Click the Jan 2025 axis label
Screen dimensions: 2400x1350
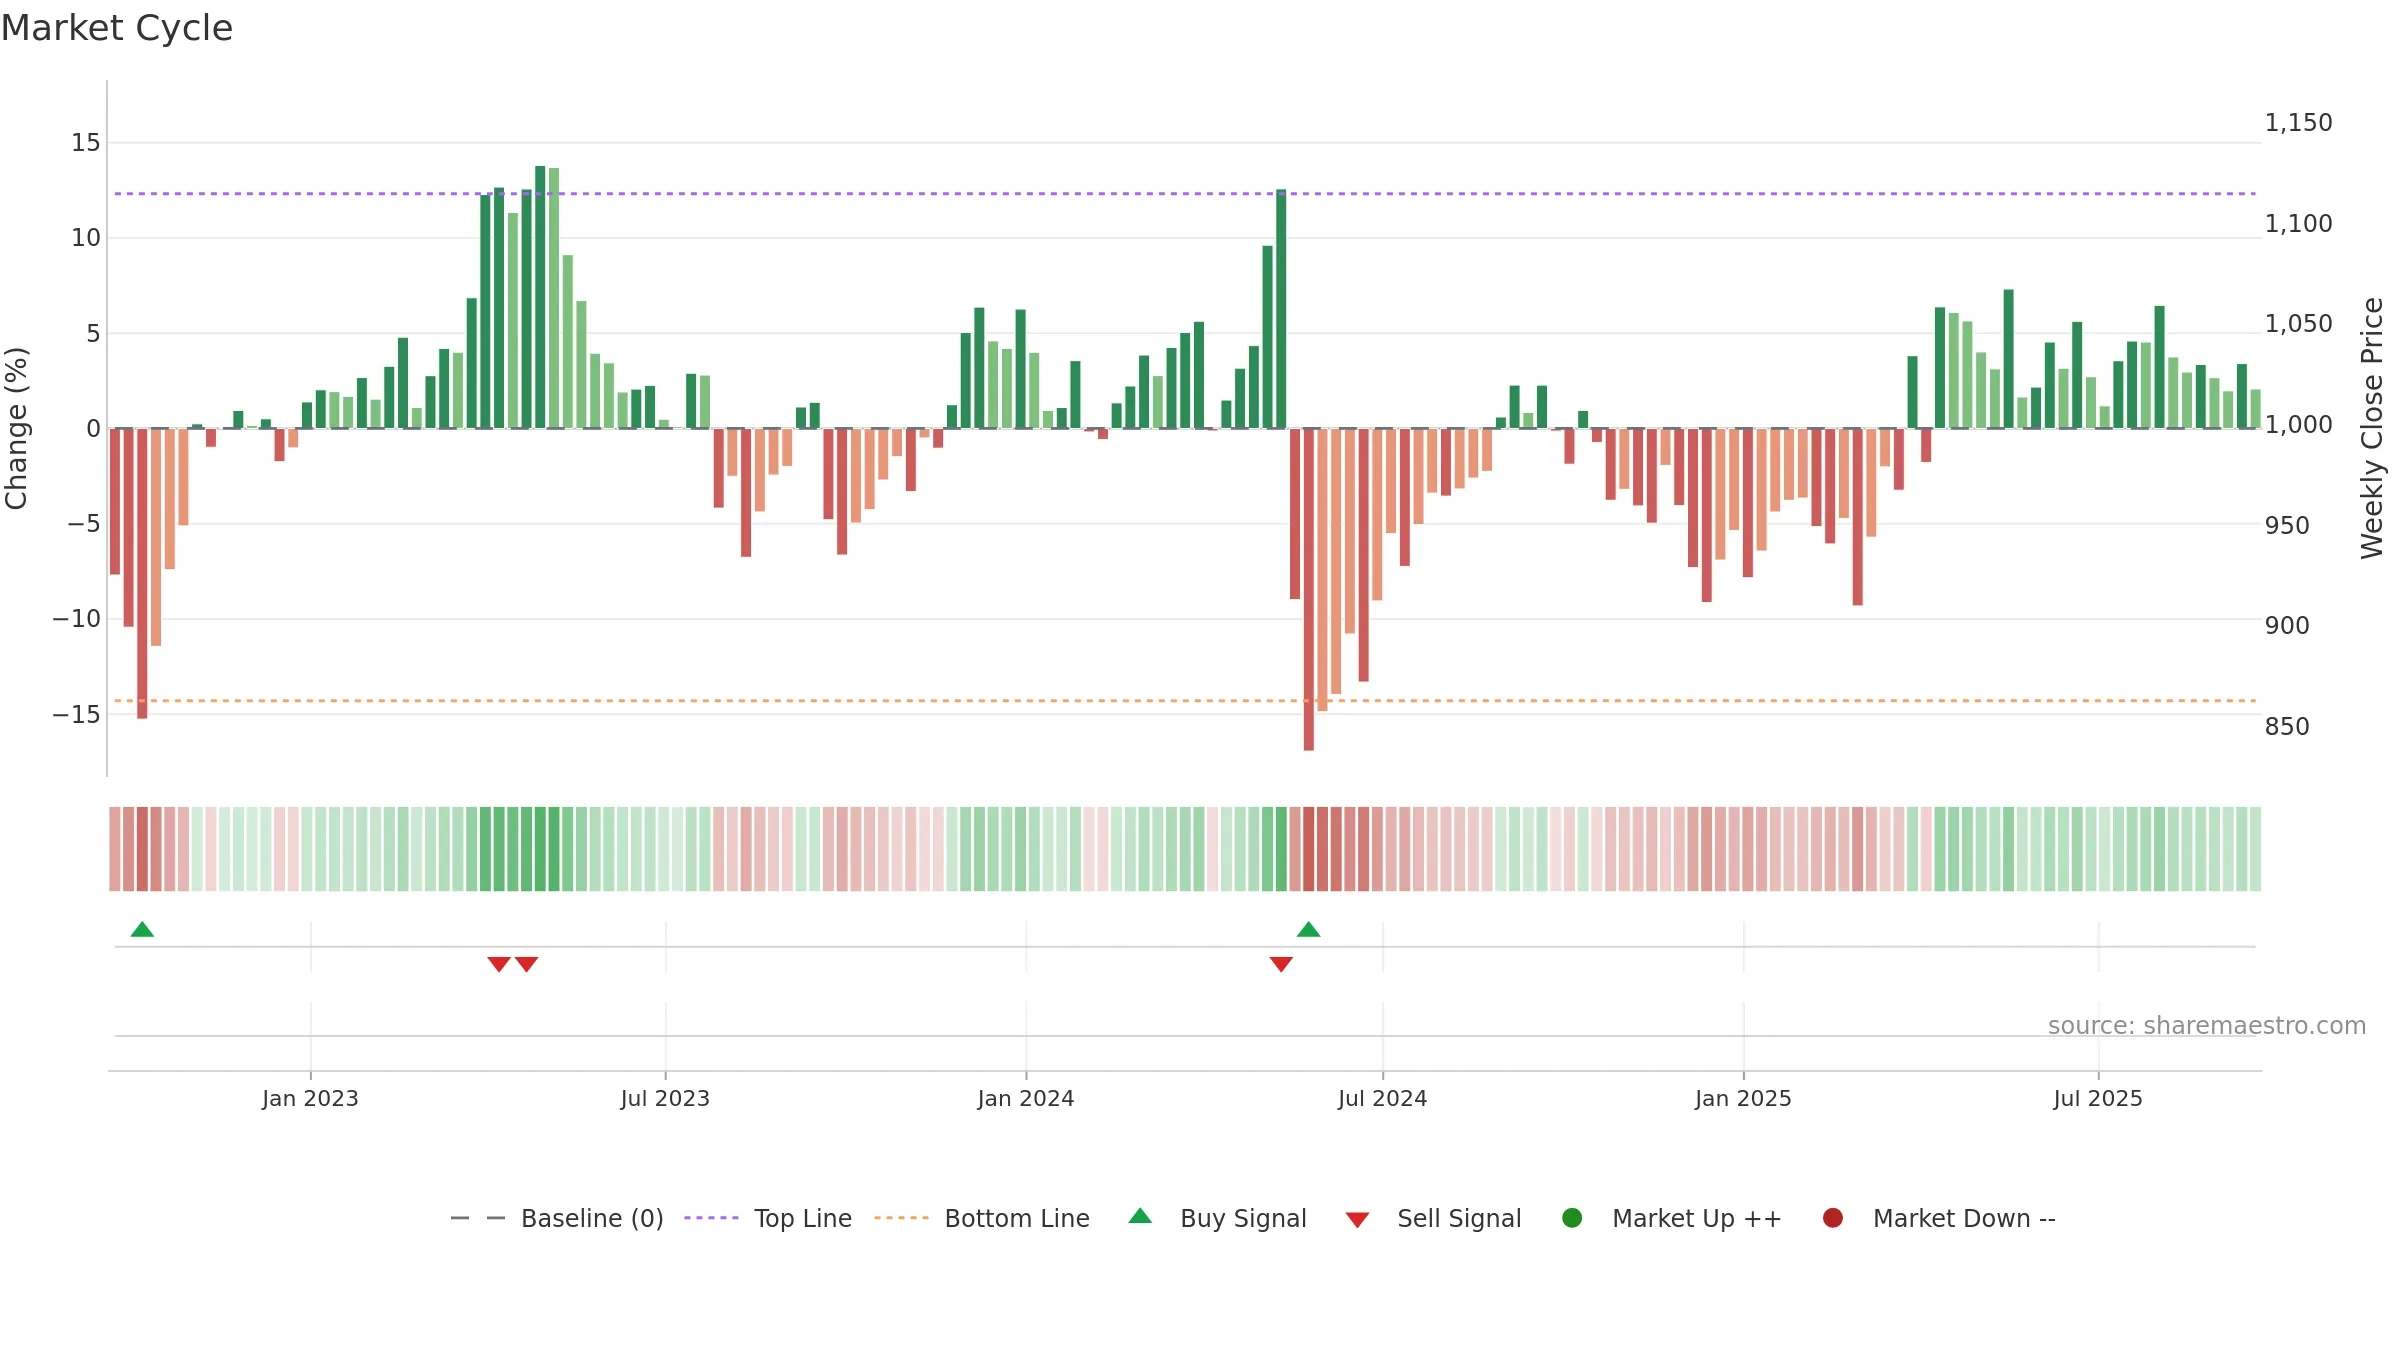(1743, 1098)
